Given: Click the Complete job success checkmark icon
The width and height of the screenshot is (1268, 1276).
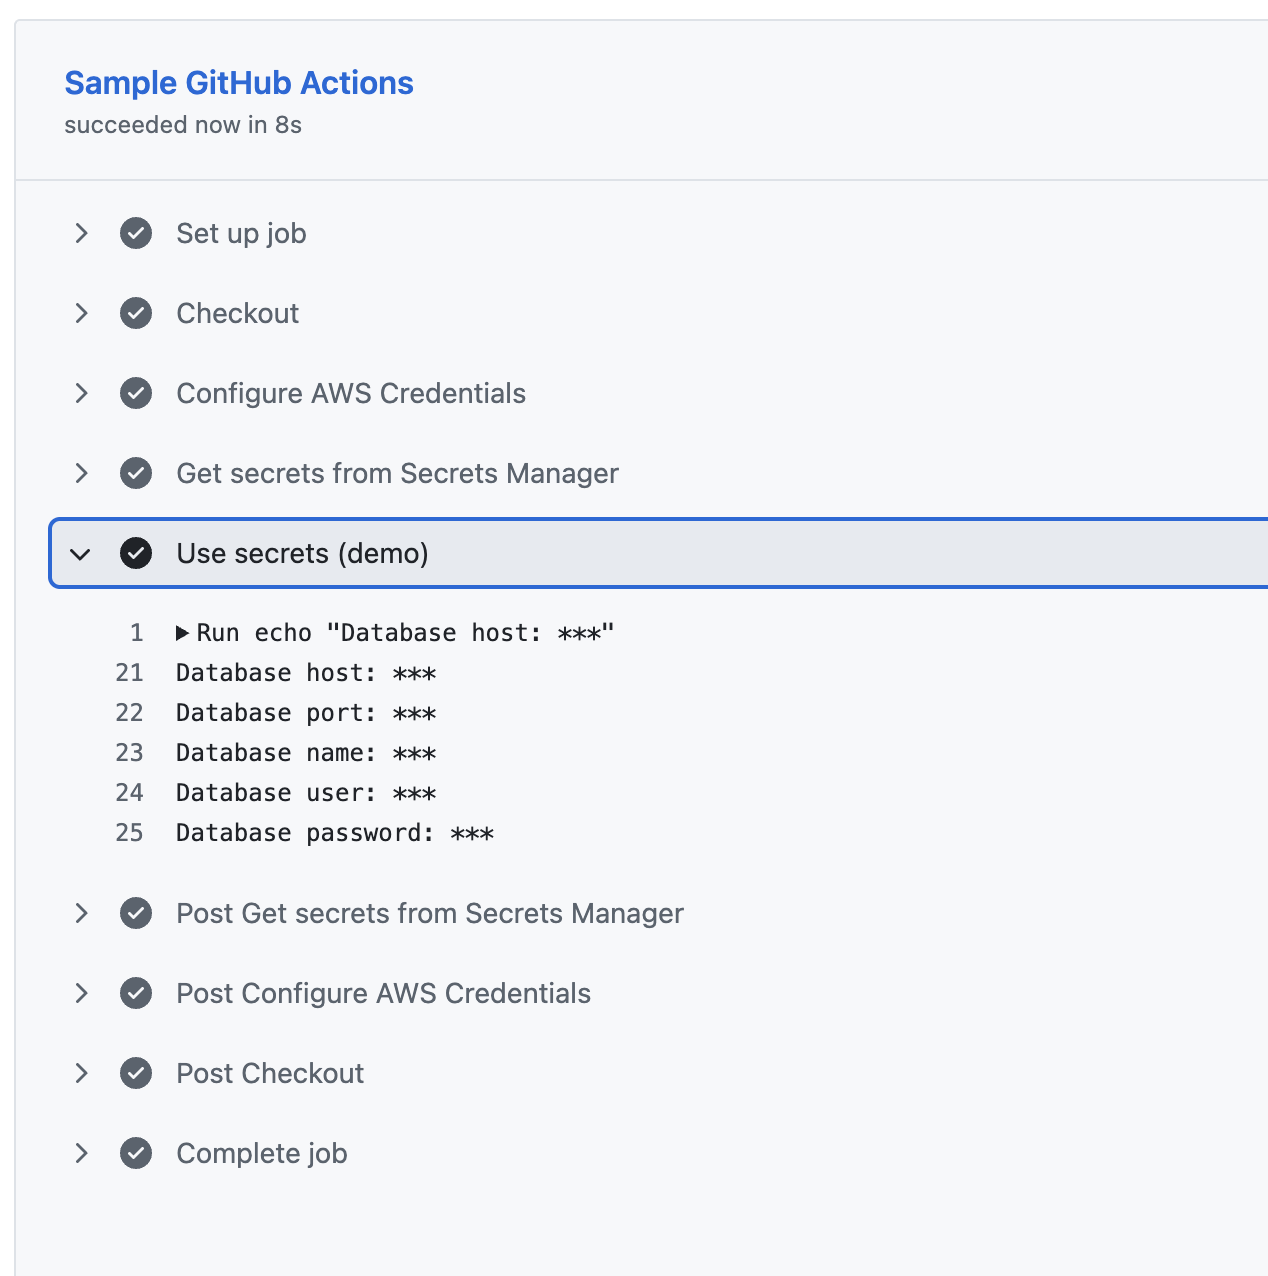Looking at the screenshot, I should tap(136, 1153).
